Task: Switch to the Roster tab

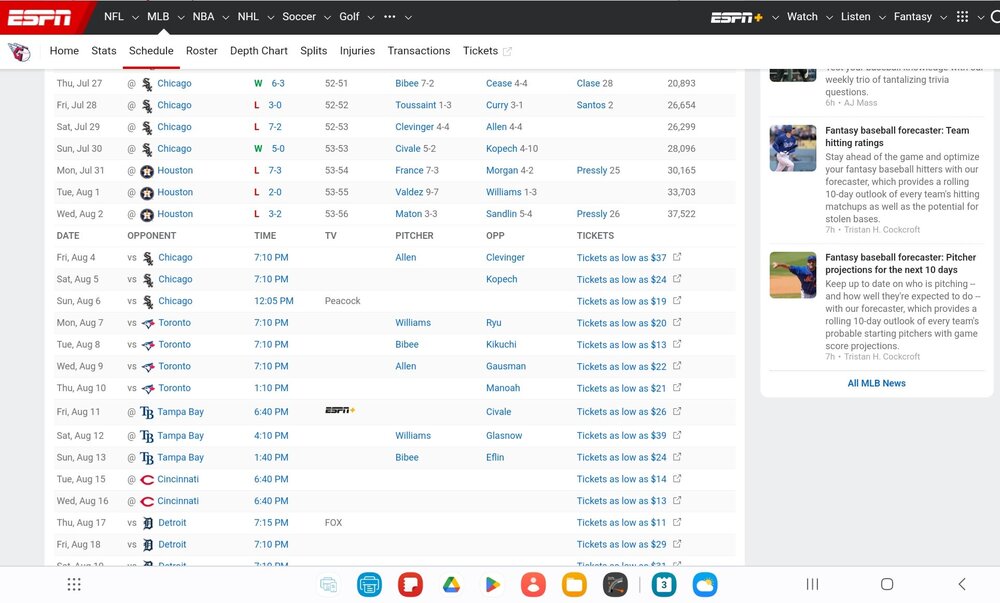Action: click(x=202, y=51)
